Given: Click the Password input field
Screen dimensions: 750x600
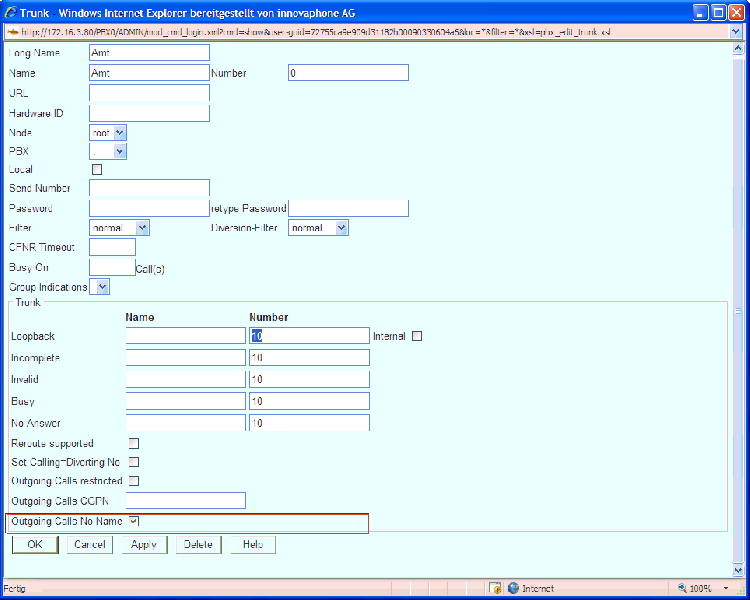Looking at the screenshot, I should [149, 208].
